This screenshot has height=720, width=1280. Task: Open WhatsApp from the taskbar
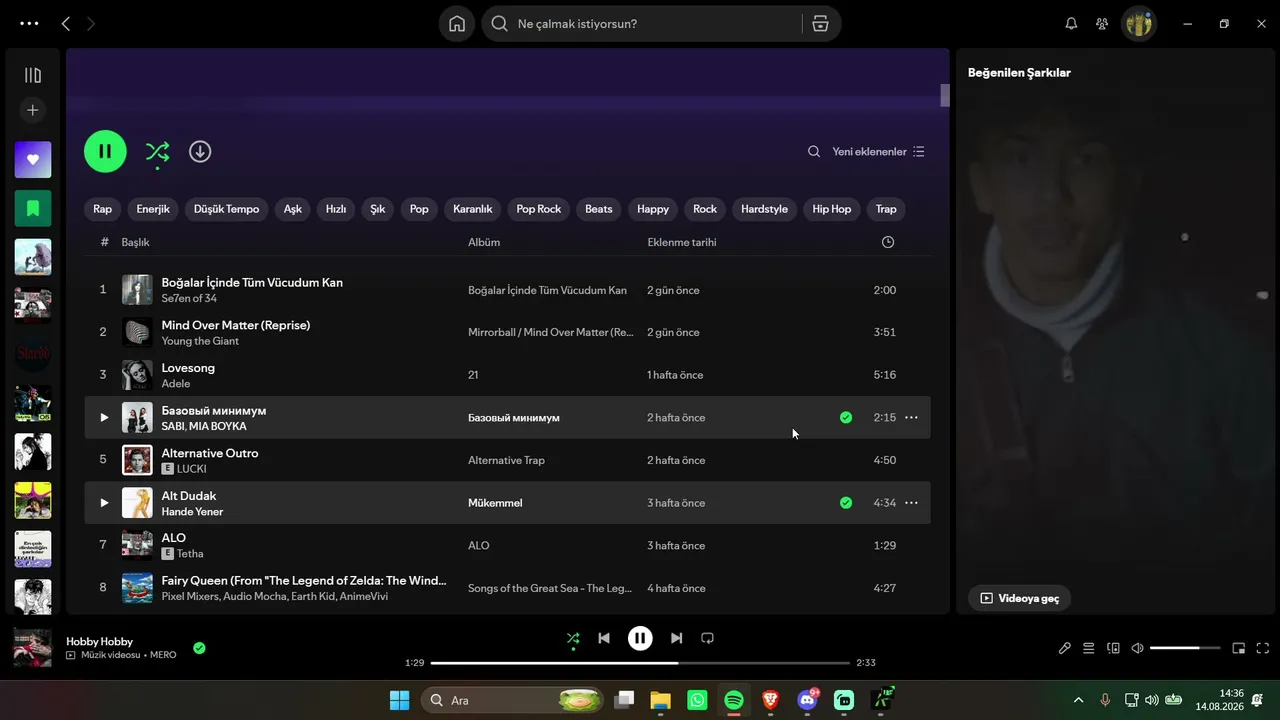(x=697, y=700)
